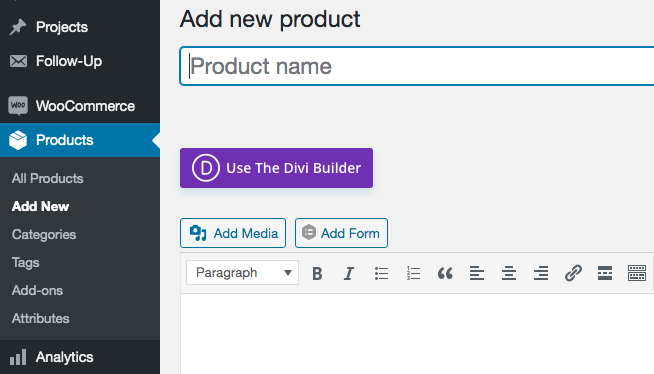Click the Add Form button
The width and height of the screenshot is (654, 374).
click(x=341, y=233)
